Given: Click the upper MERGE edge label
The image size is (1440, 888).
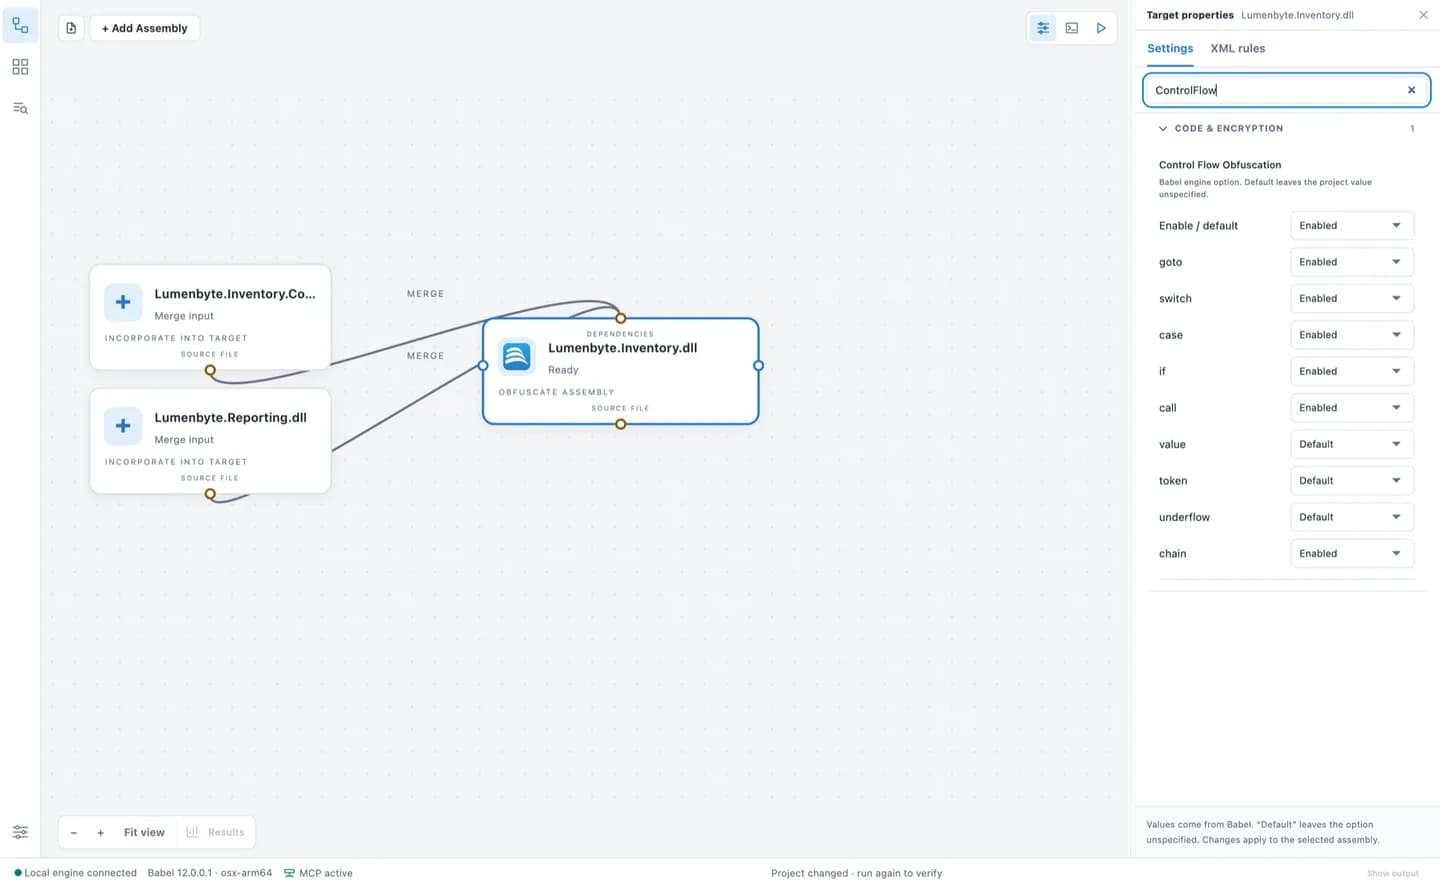Looking at the screenshot, I should [x=425, y=294].
